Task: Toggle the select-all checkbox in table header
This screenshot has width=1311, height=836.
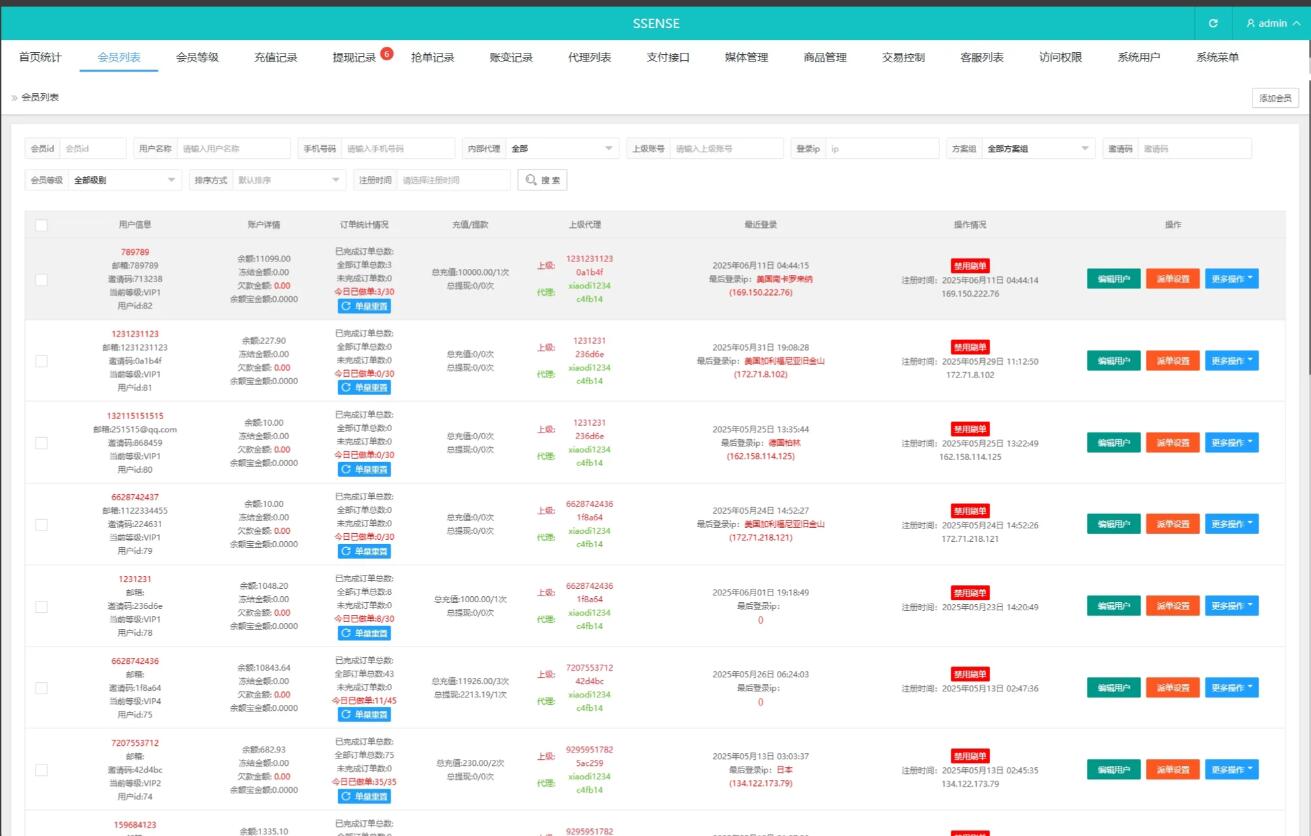Action: pyautogui.click(x=41, y=225)
